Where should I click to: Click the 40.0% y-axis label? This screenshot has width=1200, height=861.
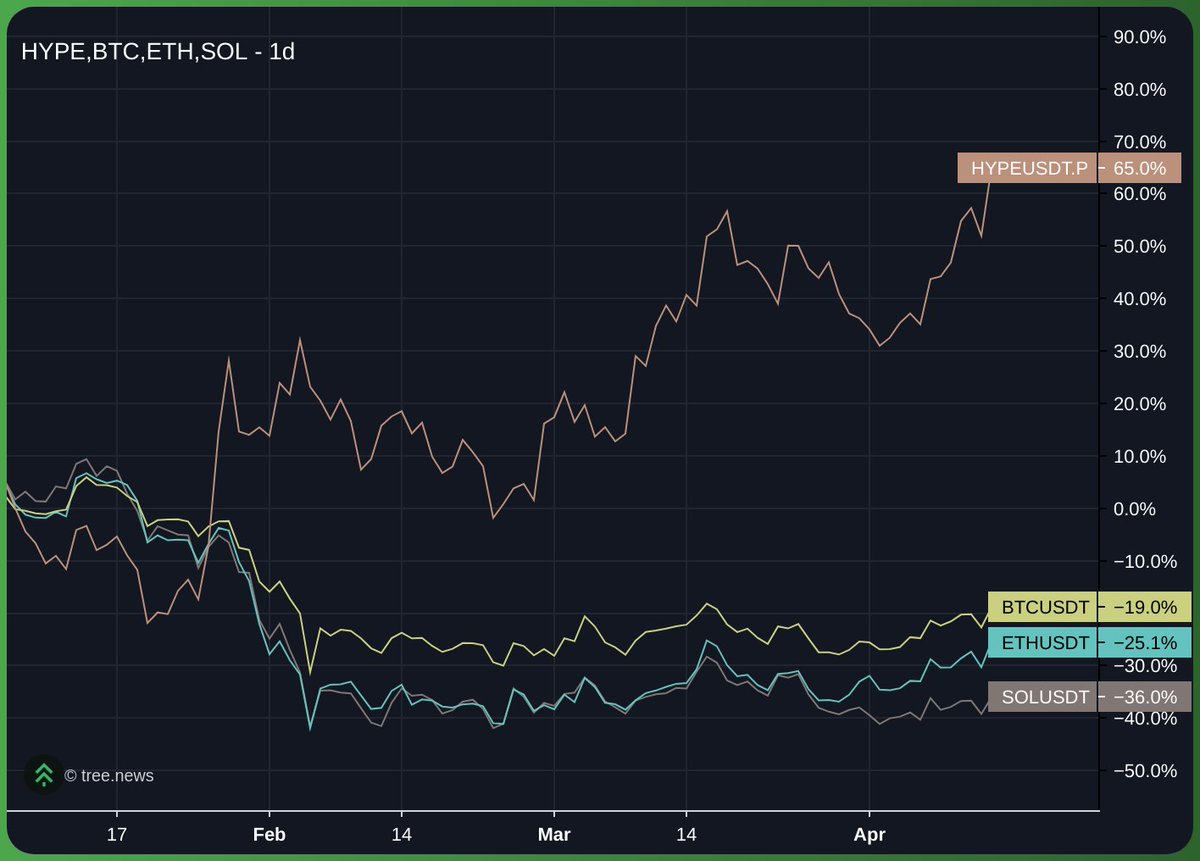coord(1139,299)
